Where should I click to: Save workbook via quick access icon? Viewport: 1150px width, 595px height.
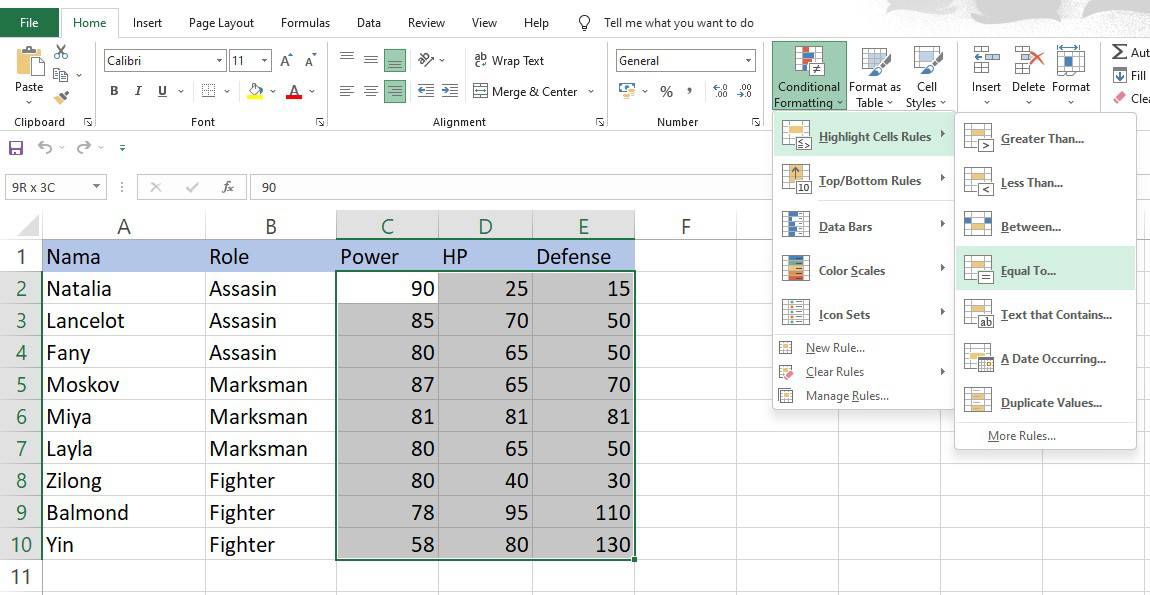point(15,148)
